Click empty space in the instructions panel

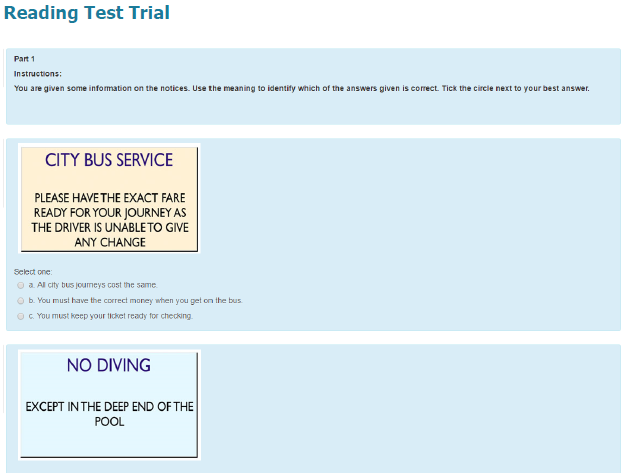400,108
